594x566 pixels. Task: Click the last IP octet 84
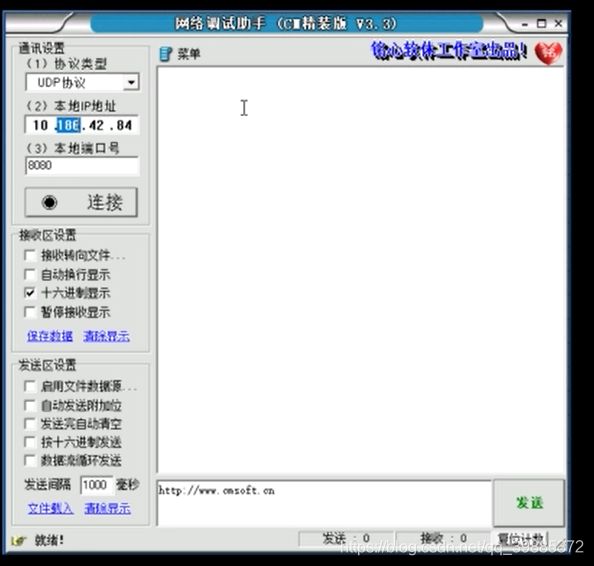(x=124, y=125)
